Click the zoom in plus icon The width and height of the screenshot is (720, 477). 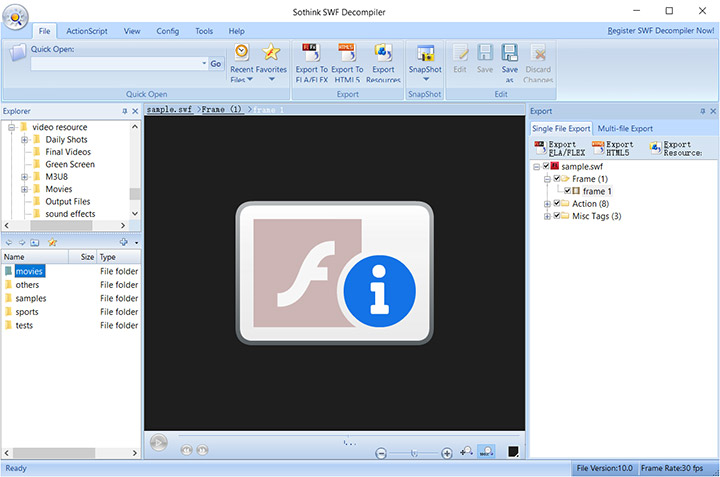(447, 453)
